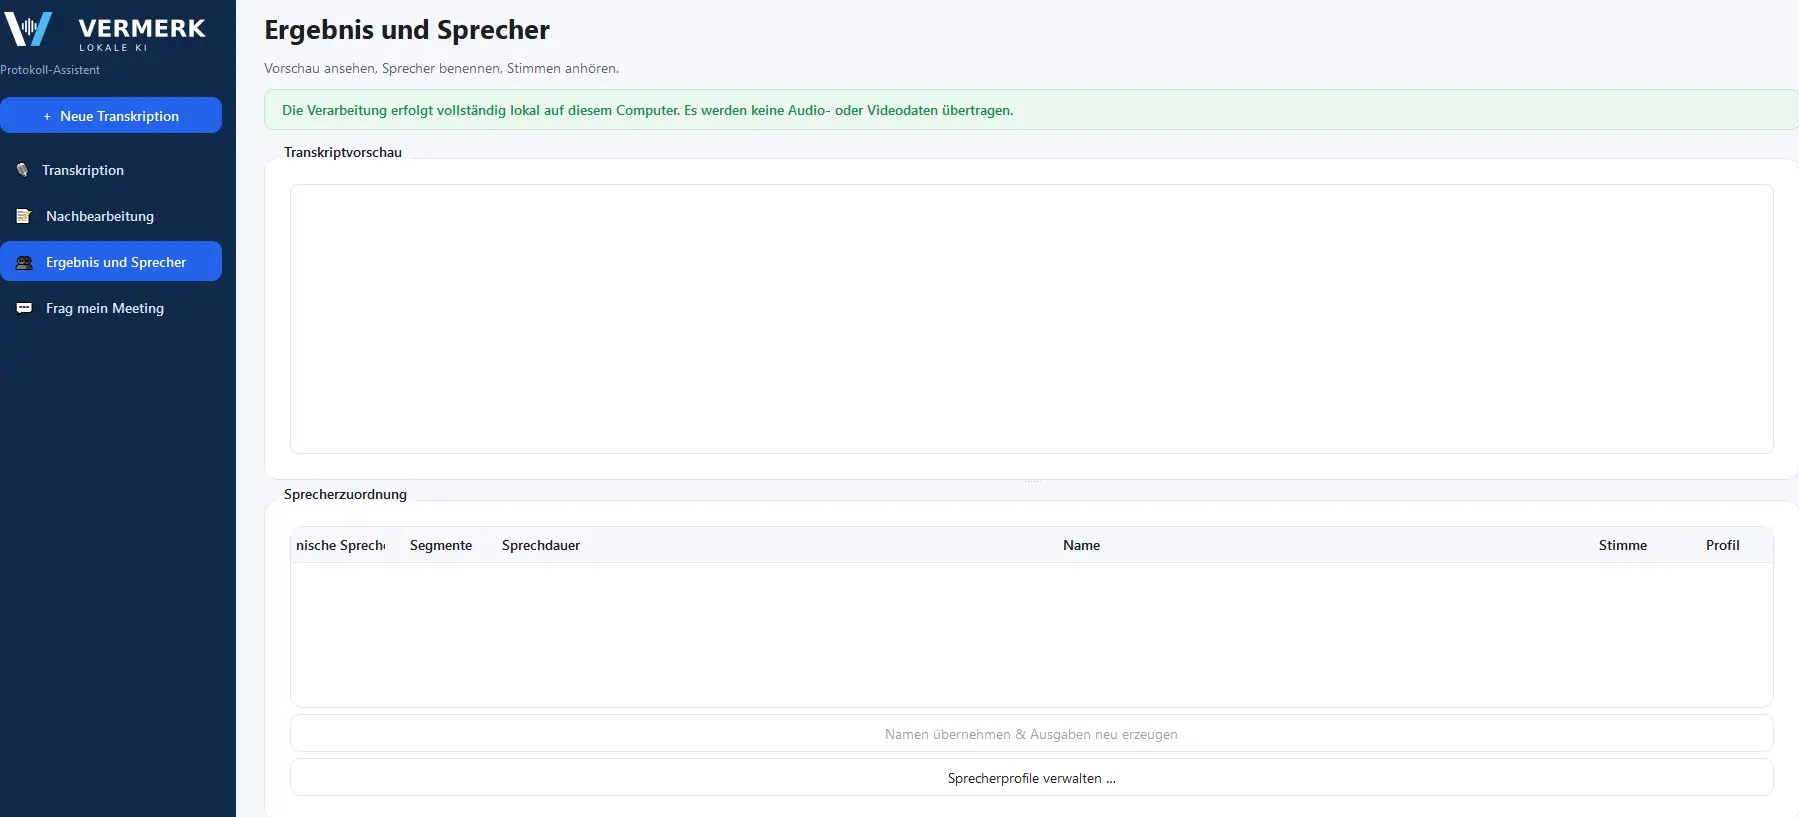This screenshot has height=817, width=1799.
Task: Start a new transcription with Neue Transkription
Action: pyautogui.click(x=111, y=115)
